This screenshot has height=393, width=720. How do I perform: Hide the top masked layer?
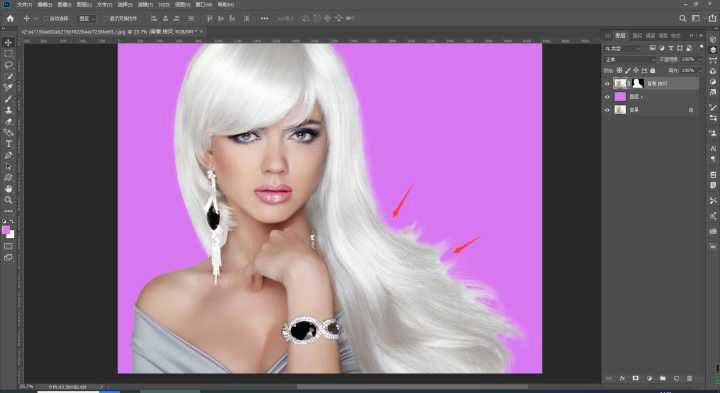607,84
